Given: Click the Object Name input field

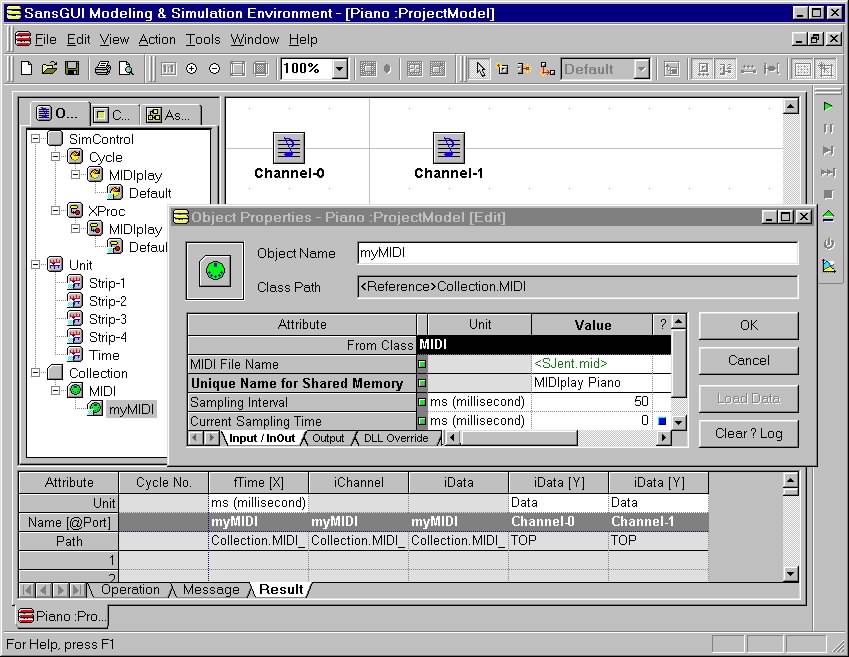Looking at the screenshot, I should point(577,253).
